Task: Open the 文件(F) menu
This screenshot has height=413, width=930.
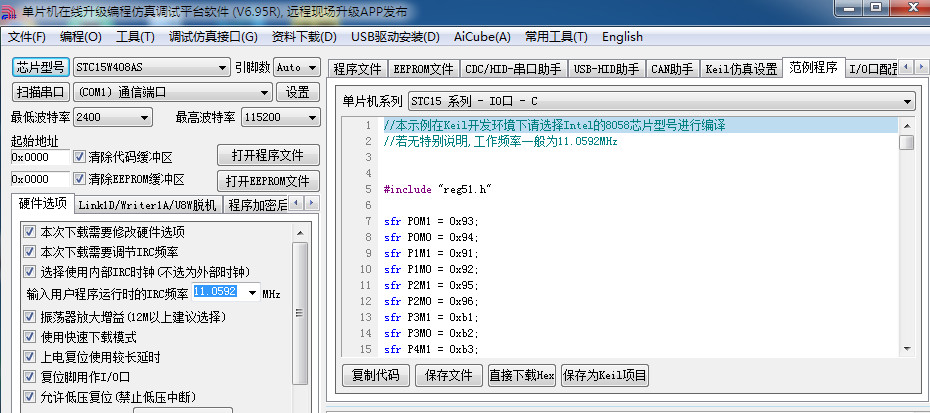Action: pyautogui.click(x=27, y=37)
